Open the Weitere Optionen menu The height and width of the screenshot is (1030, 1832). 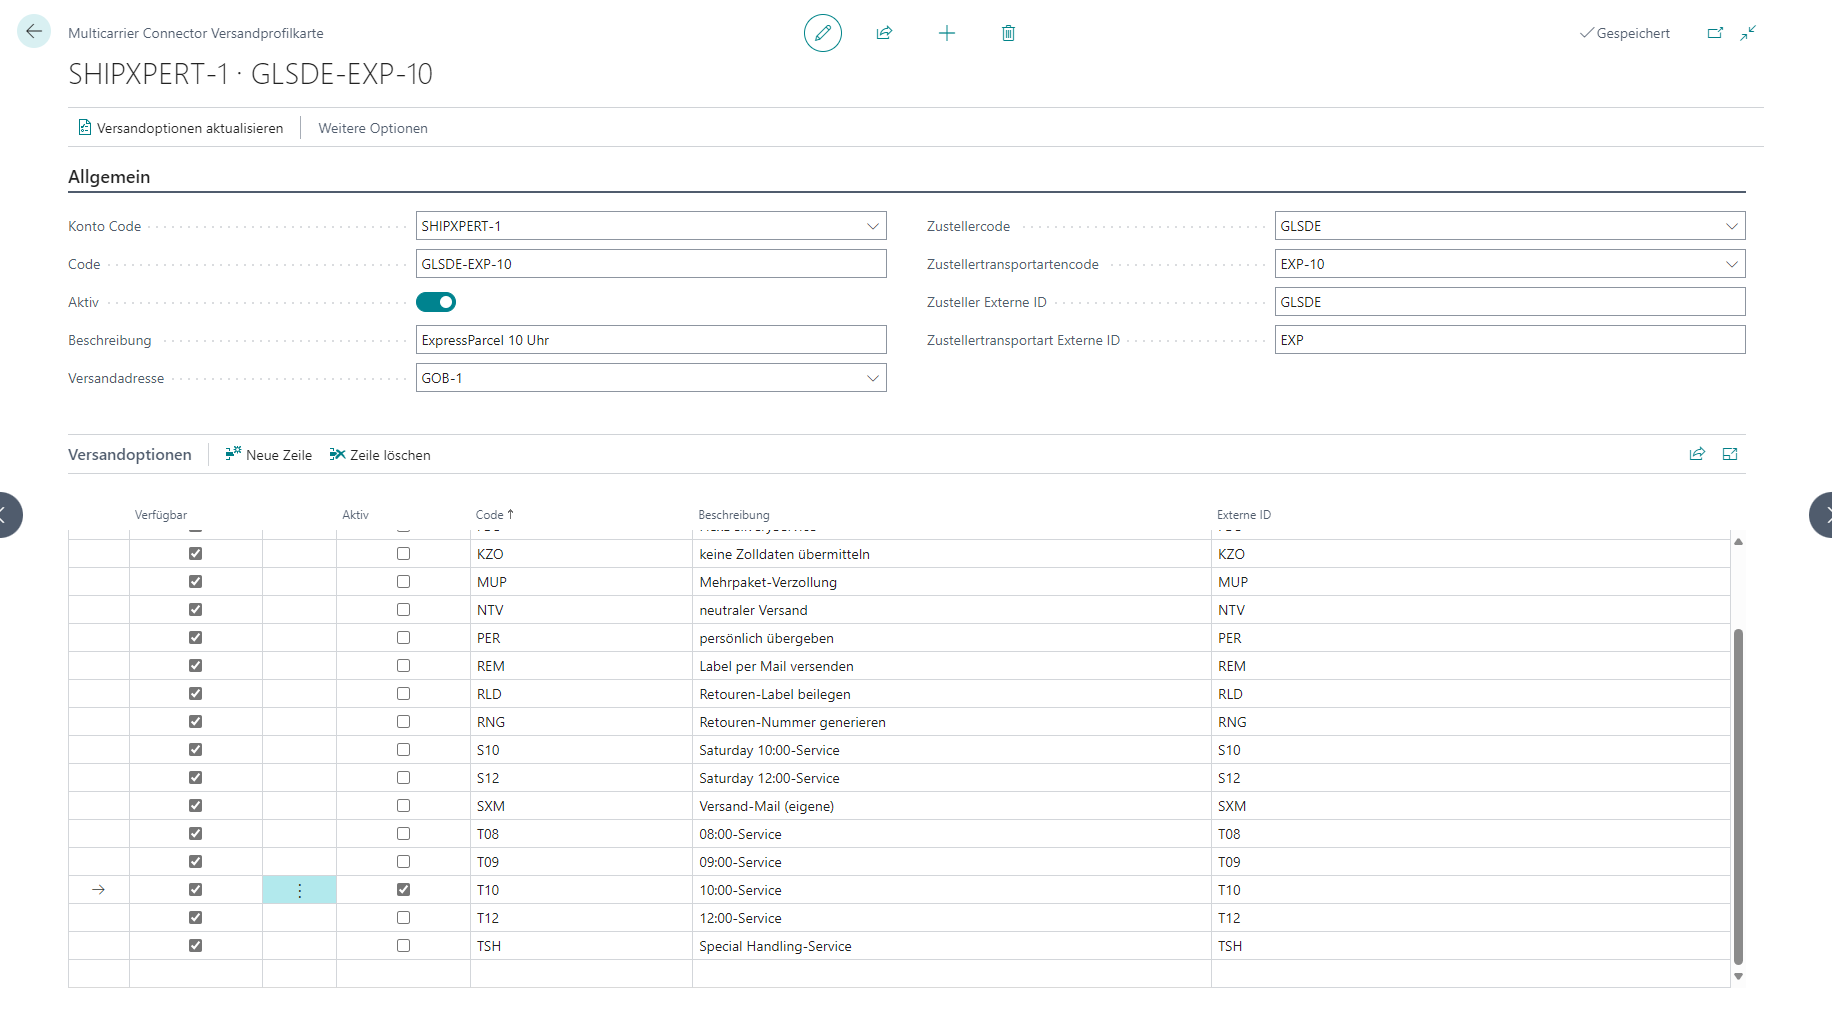pos(373,128)
